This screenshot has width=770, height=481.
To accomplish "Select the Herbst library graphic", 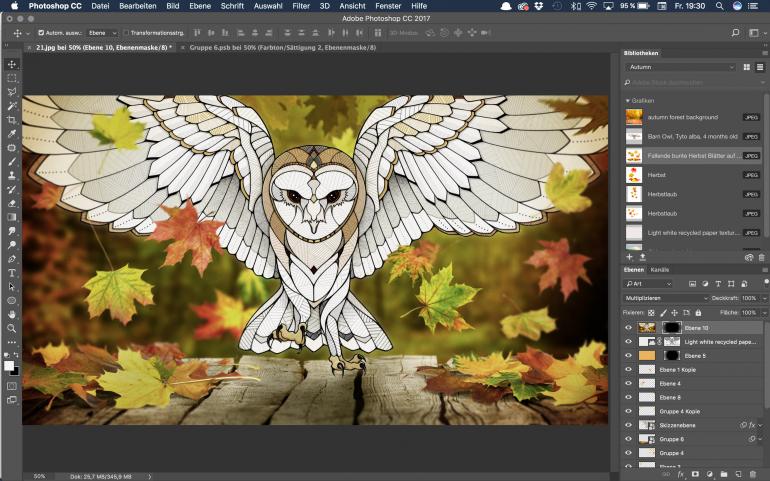I will click(x=693, y=175).
